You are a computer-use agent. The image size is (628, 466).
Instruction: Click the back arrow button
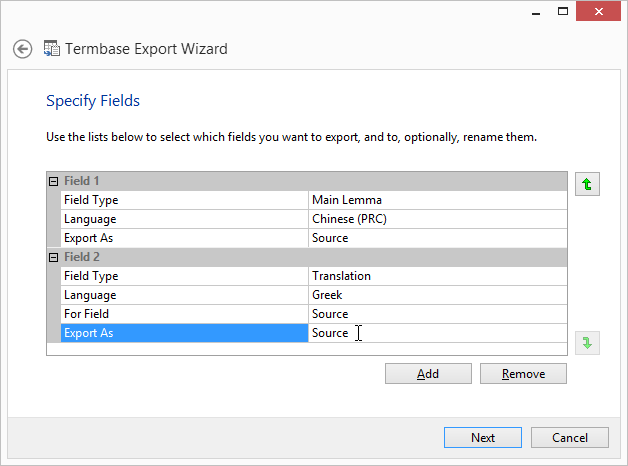(x=23, y=49)
